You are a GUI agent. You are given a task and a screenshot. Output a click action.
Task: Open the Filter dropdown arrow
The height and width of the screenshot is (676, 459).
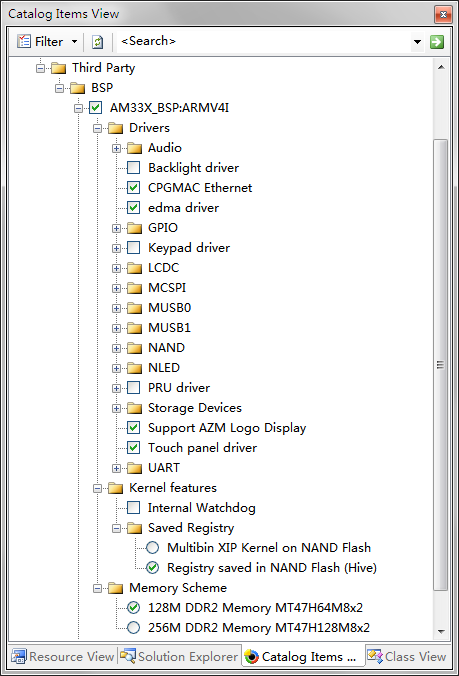[75, 42]
